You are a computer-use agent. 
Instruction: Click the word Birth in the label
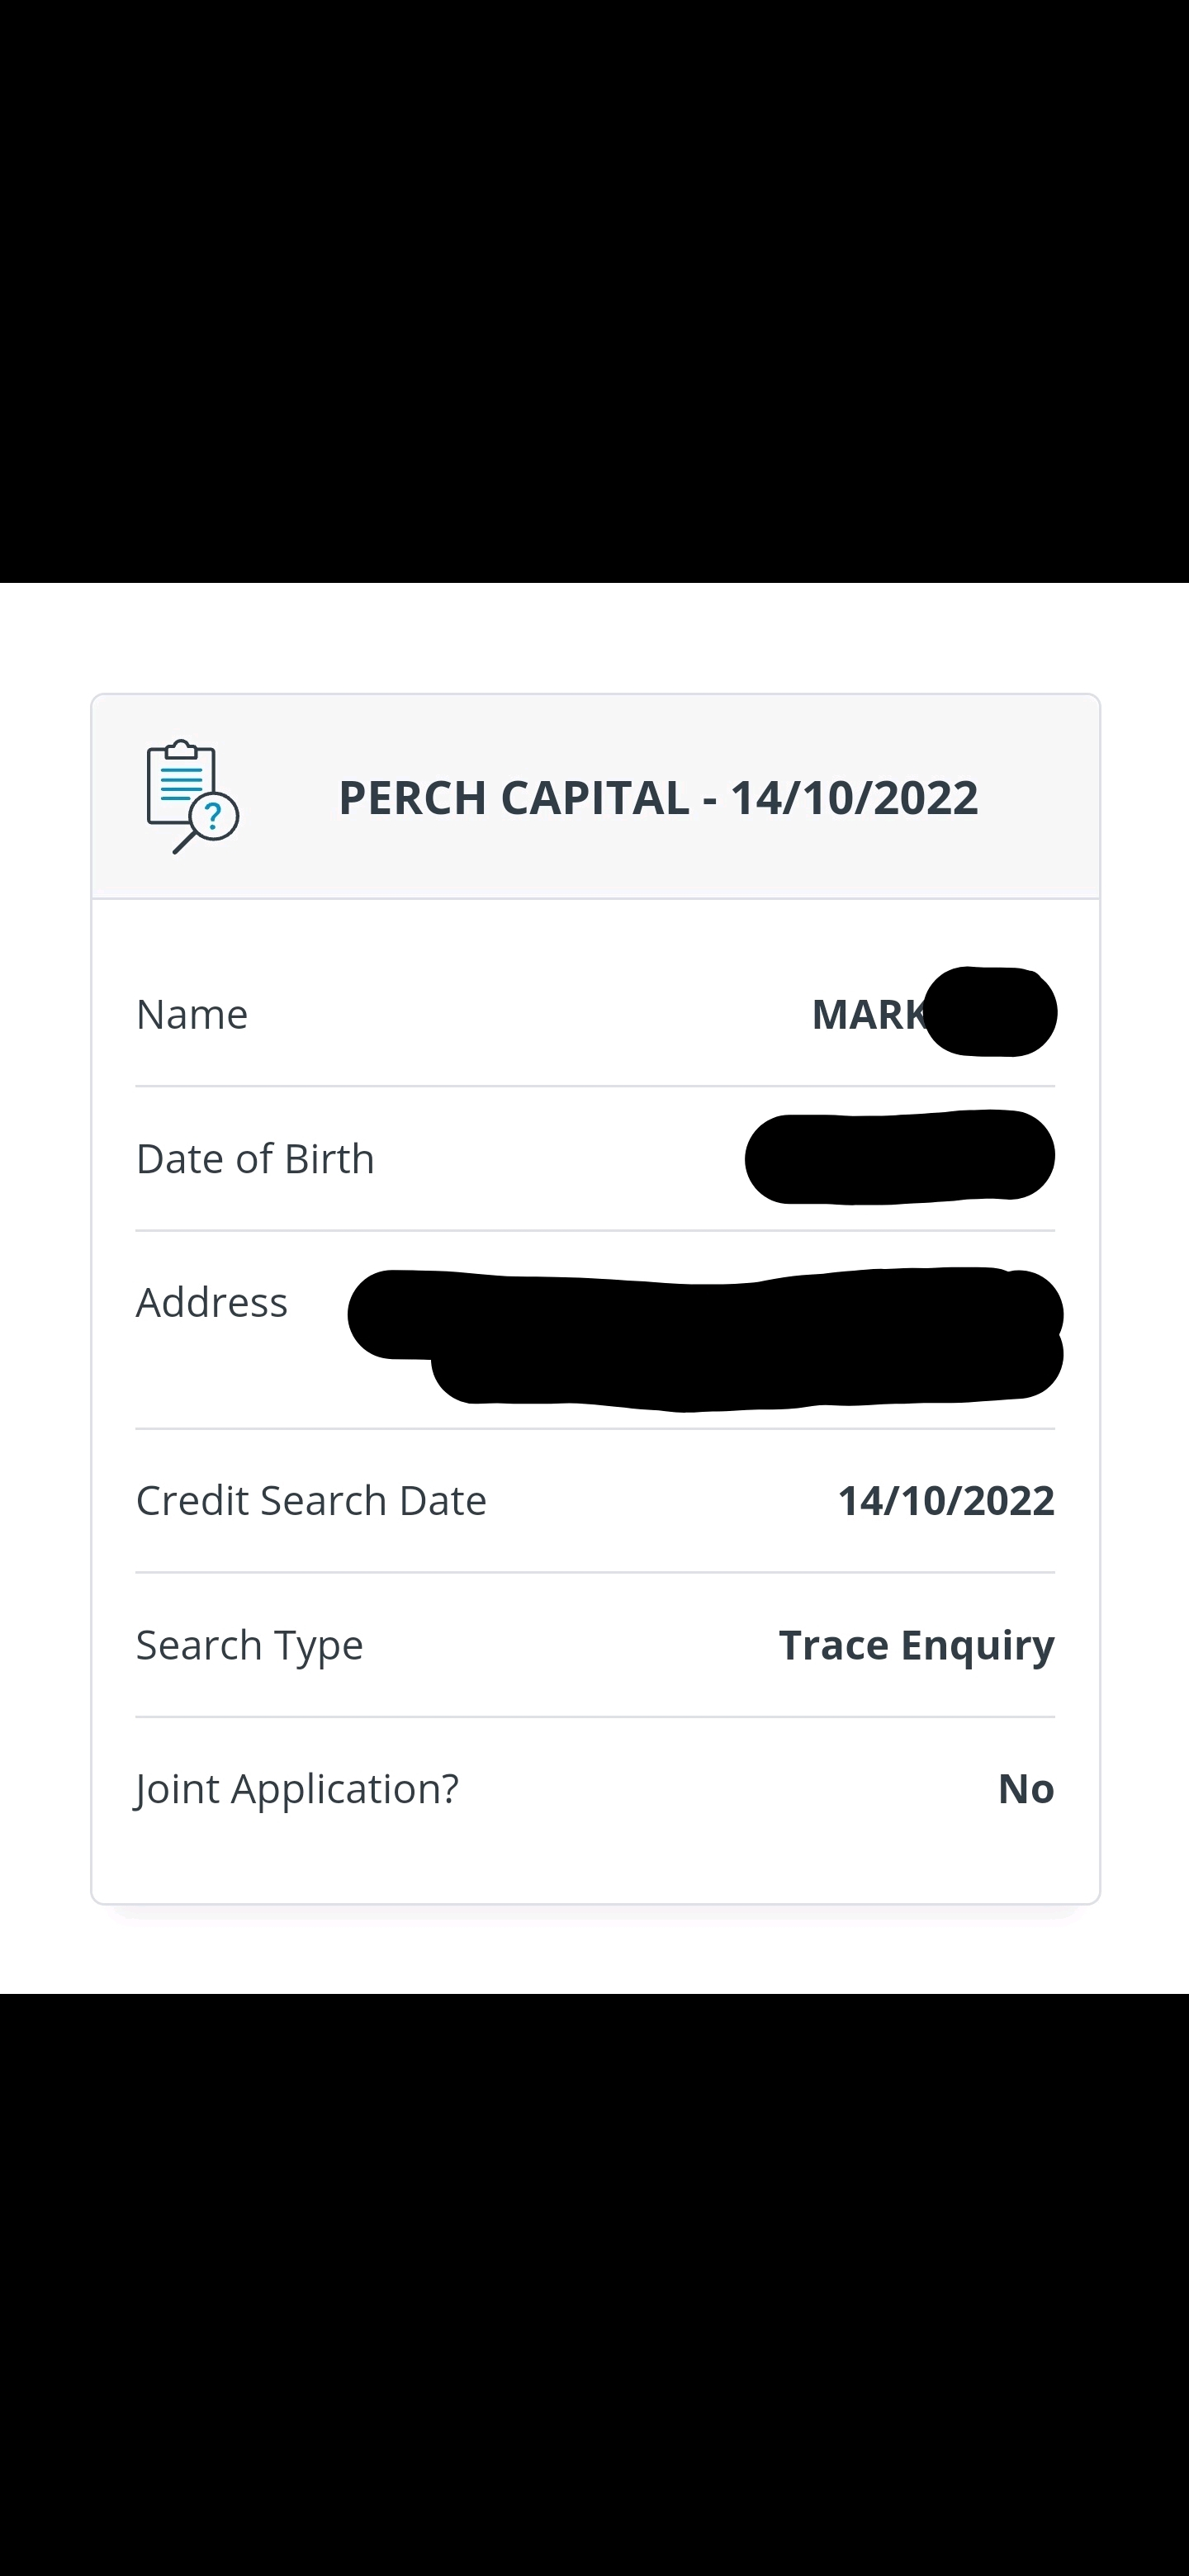[x=329, y=1159]
